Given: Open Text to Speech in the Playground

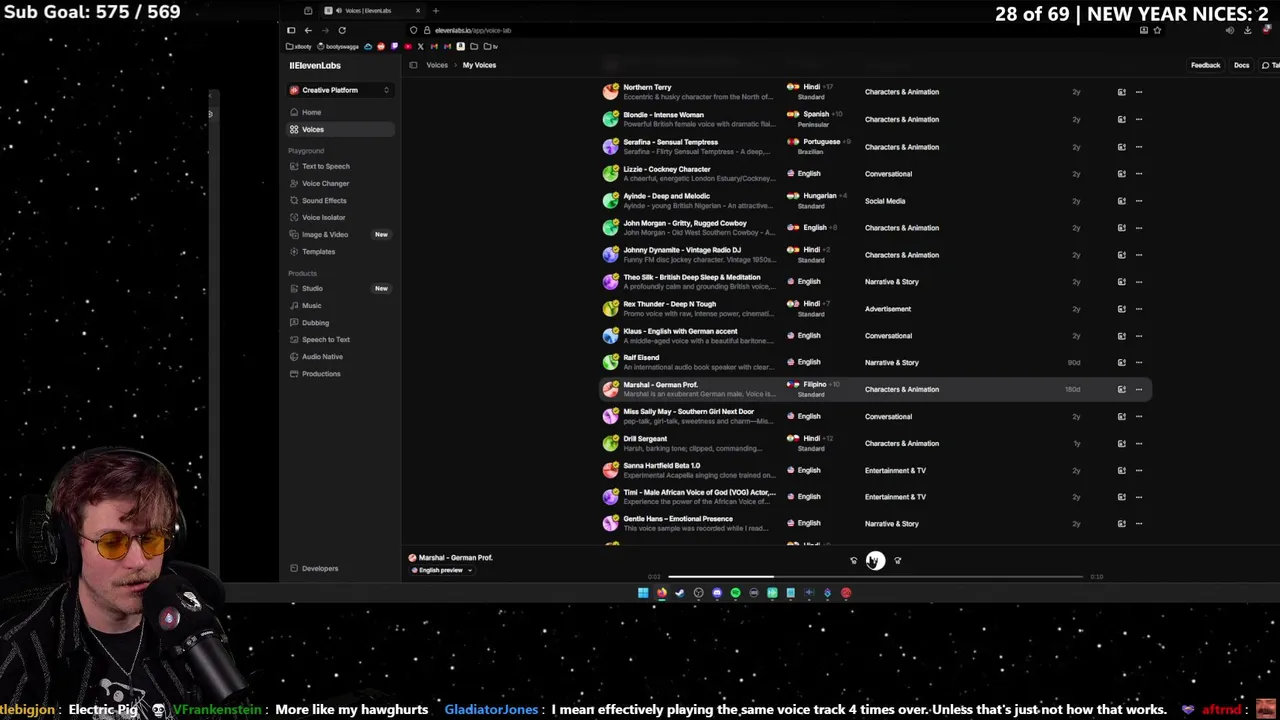Looking at the screenshot, I should tap(340, 166).
